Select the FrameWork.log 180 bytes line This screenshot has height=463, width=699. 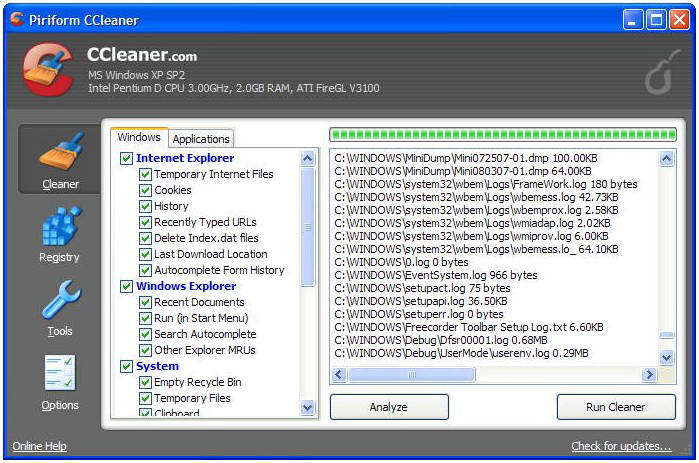pos(486,184)
